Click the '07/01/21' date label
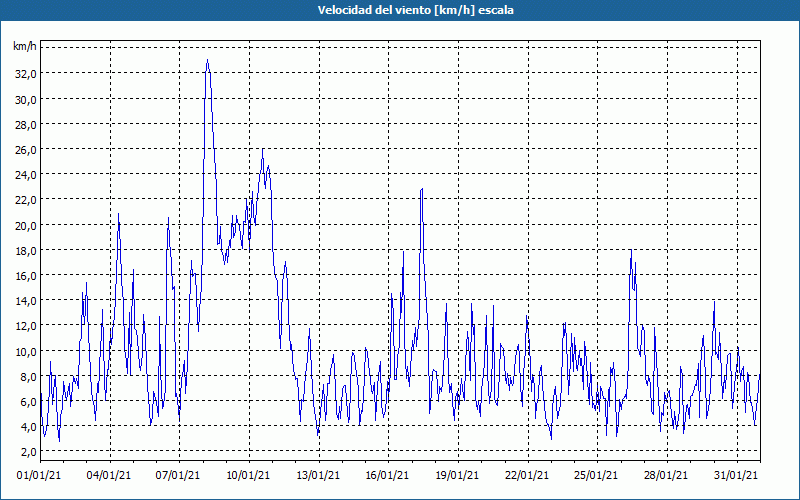 178,476
